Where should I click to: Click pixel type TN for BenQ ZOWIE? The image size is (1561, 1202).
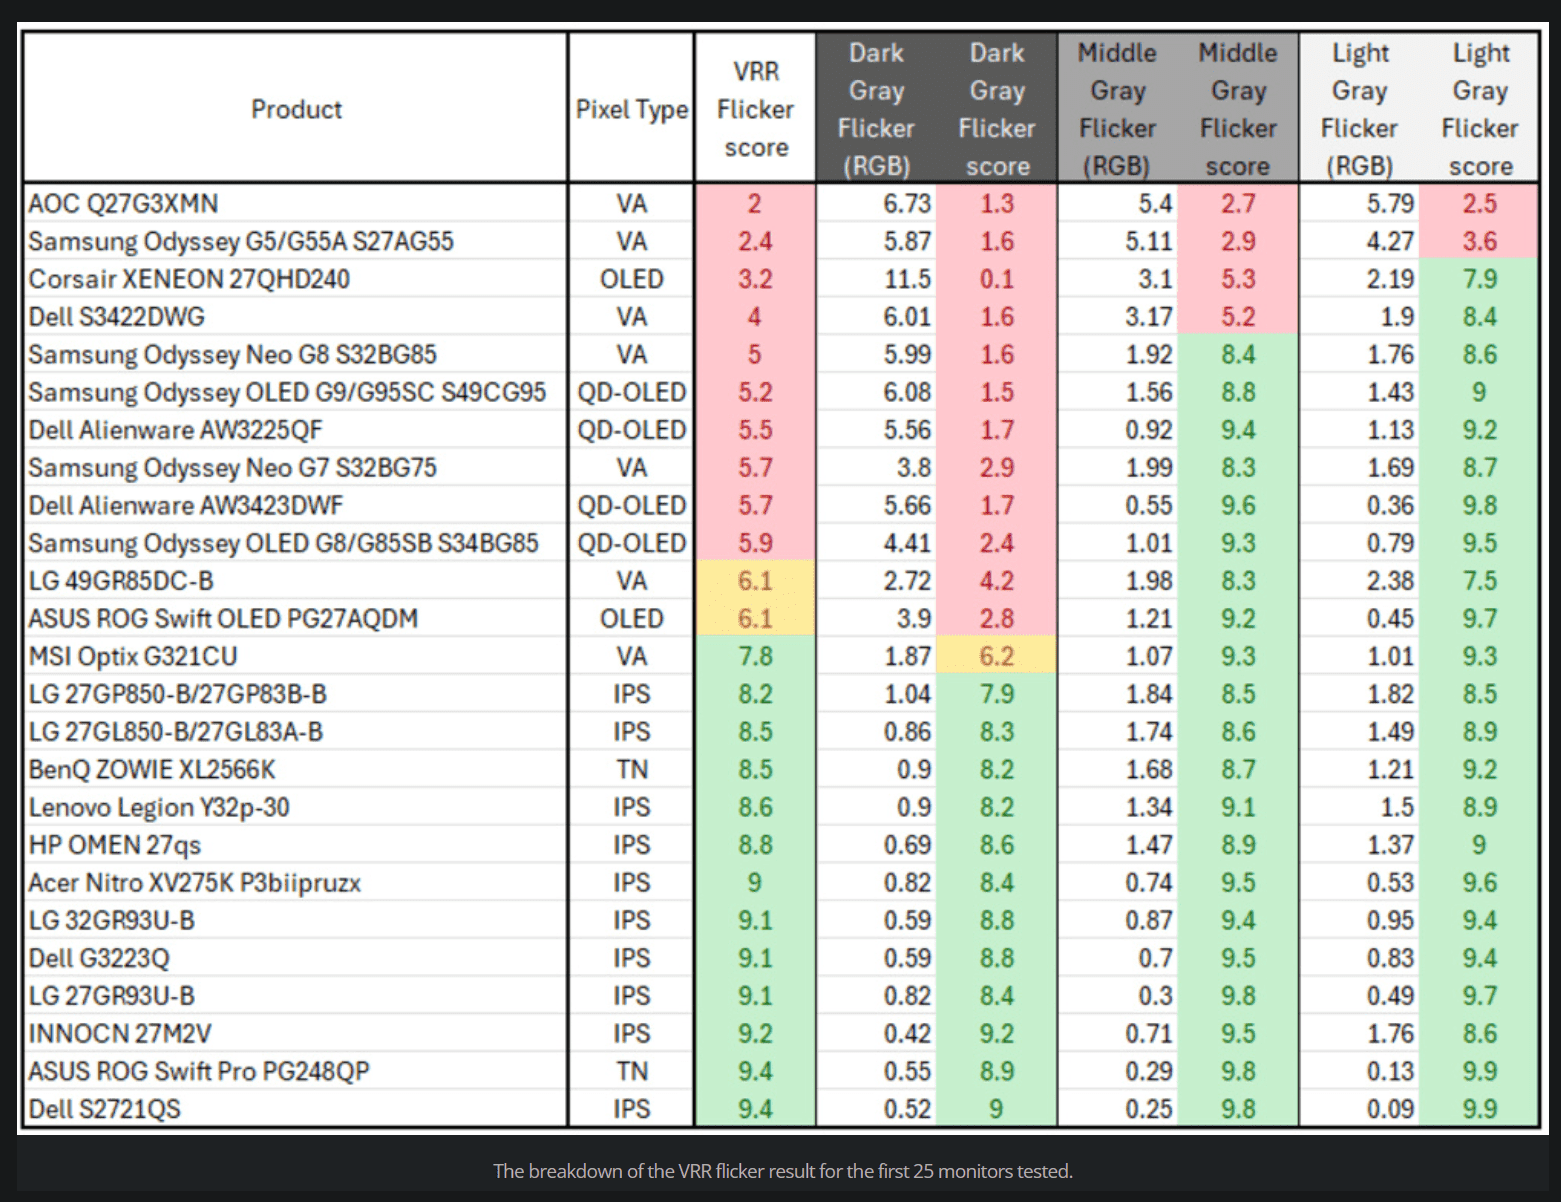point(631,770)
